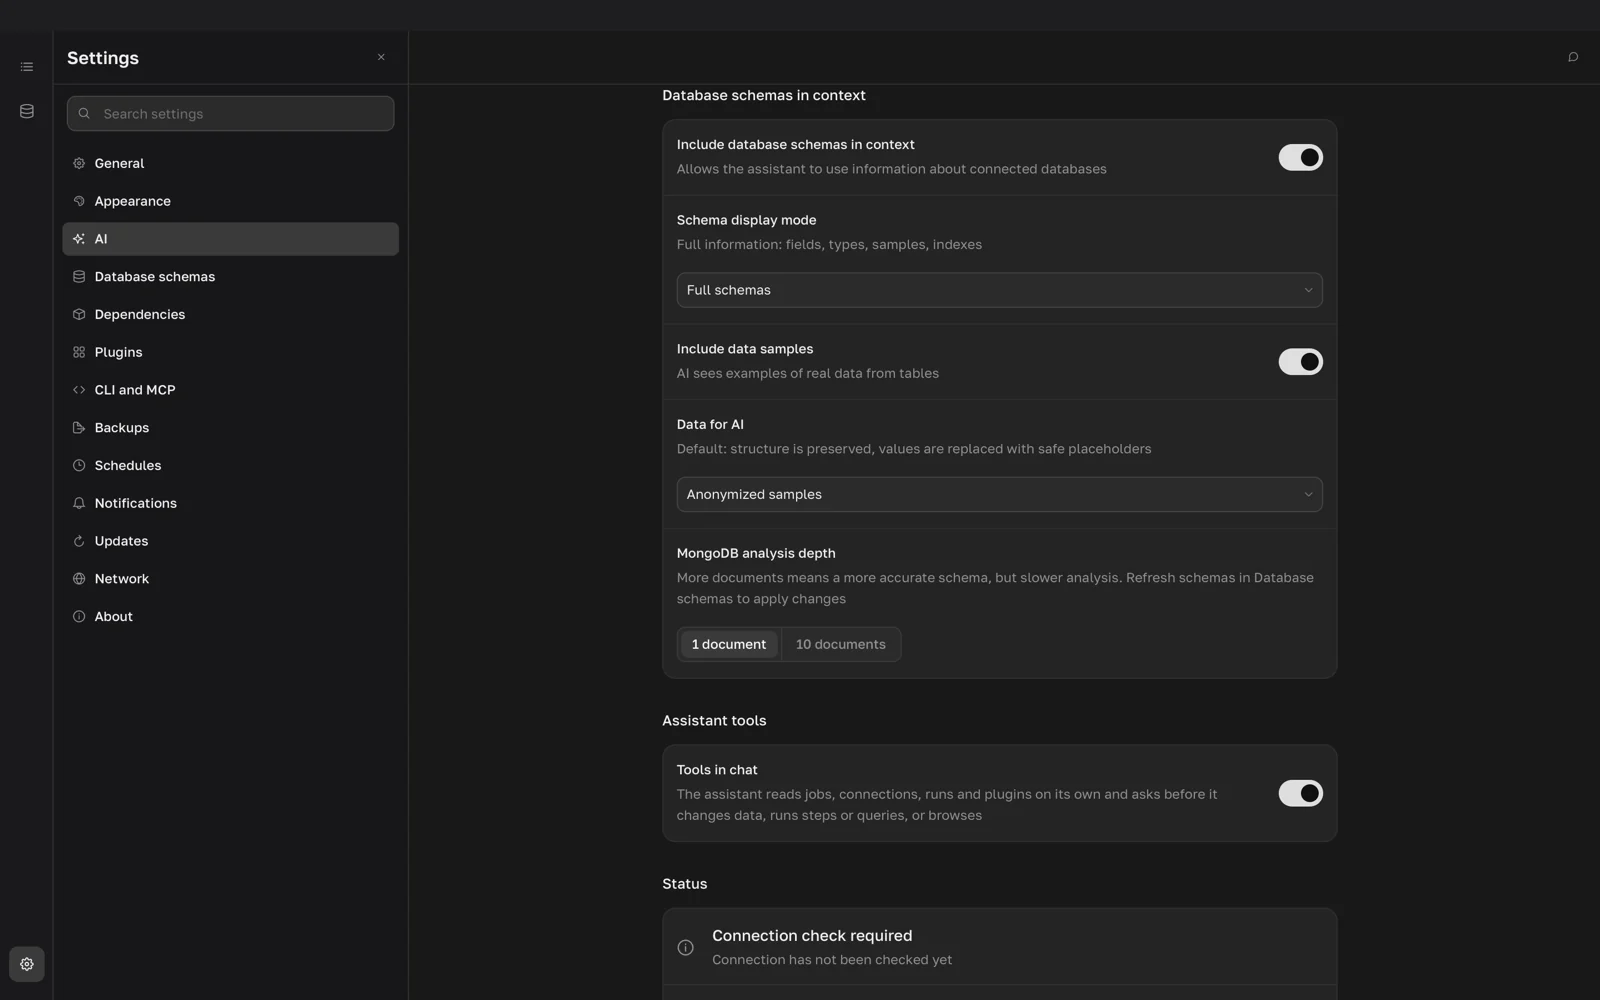Open Notifications settings section
The width and height of the screenshot is (1600, 1000).
230,503
